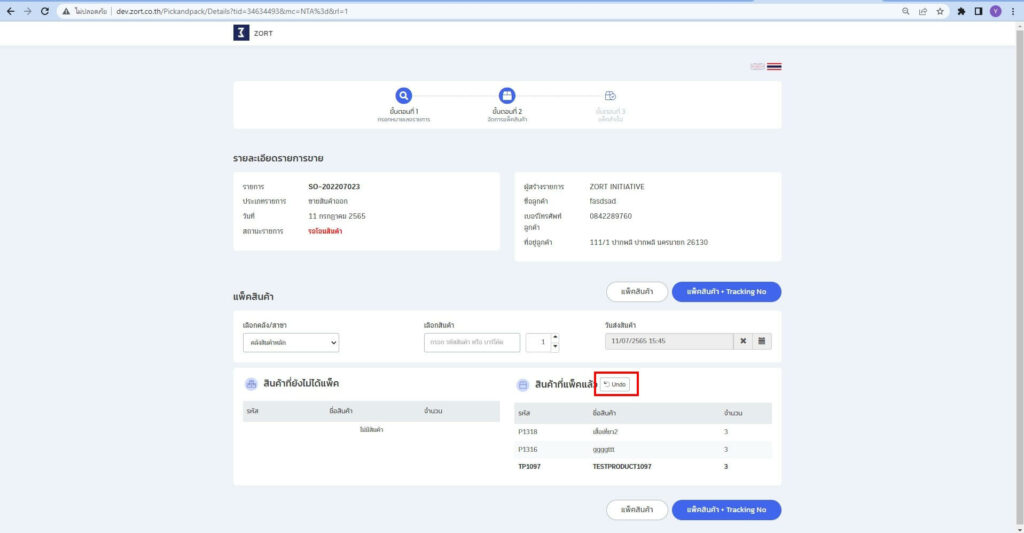Click the top blue Tracking No button
Image resolution: width=1024 pixels, height=533 pixels.
point(726,292)
